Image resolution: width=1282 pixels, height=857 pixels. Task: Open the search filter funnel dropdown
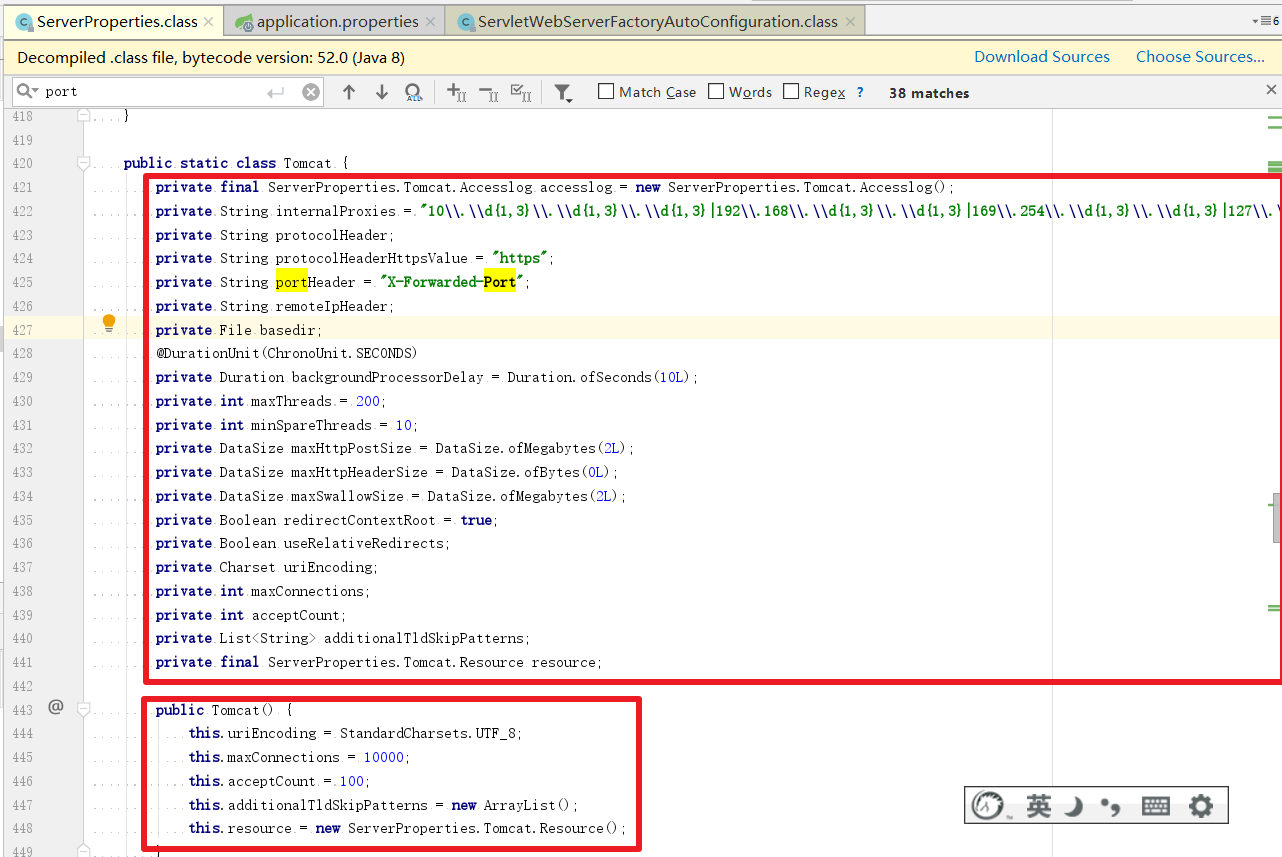click(563, 93)
